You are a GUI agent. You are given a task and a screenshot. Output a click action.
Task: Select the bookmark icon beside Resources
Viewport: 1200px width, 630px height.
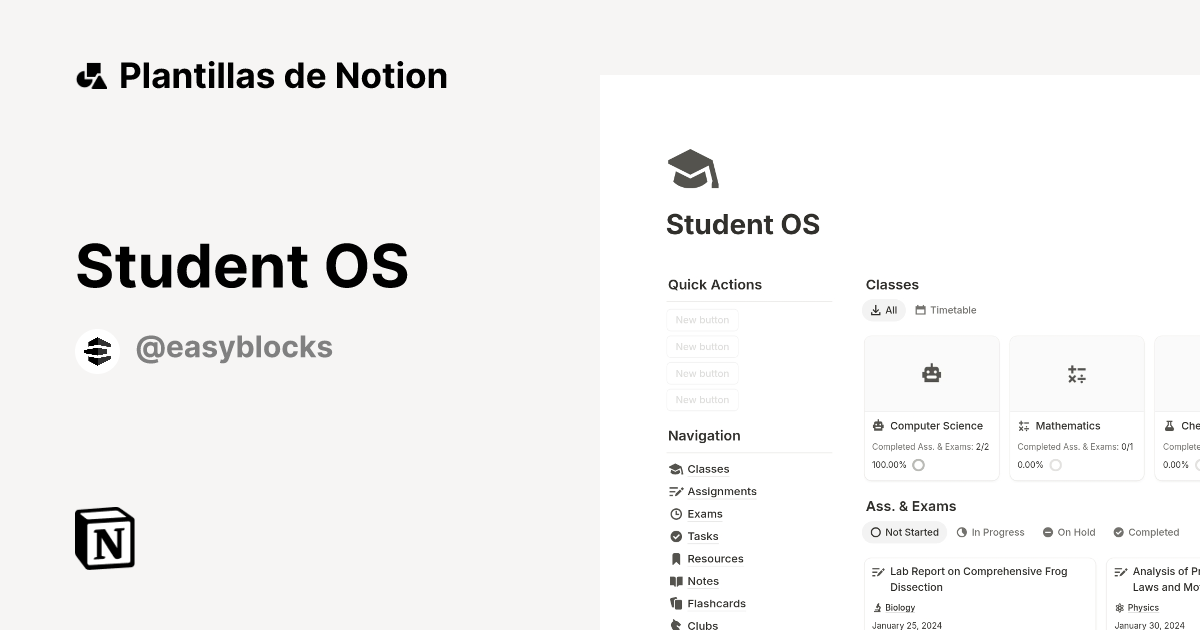pyautogui.click(x=676, y=558)
